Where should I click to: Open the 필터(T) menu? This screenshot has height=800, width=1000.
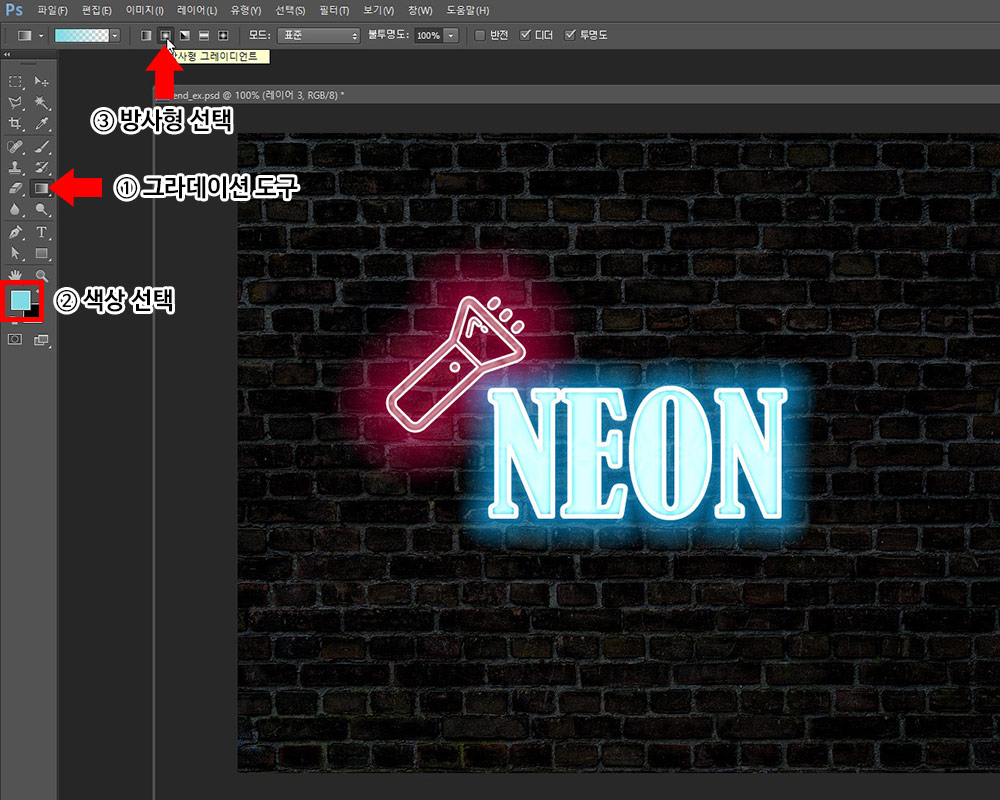(x=334, y=11)
